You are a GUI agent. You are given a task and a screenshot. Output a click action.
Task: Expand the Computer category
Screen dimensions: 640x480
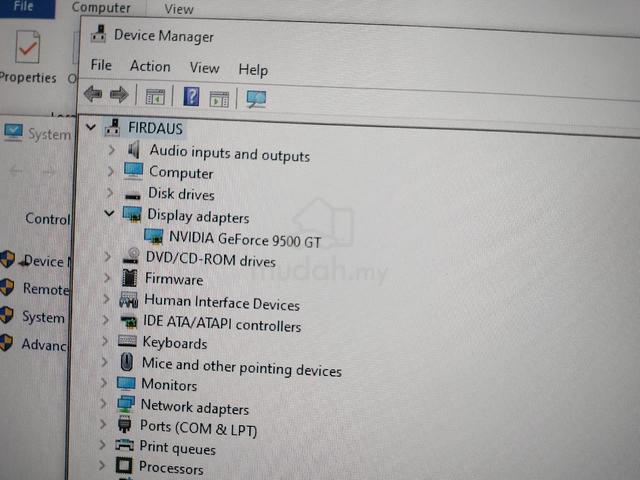pyautogui.click(x=110, y=171)
